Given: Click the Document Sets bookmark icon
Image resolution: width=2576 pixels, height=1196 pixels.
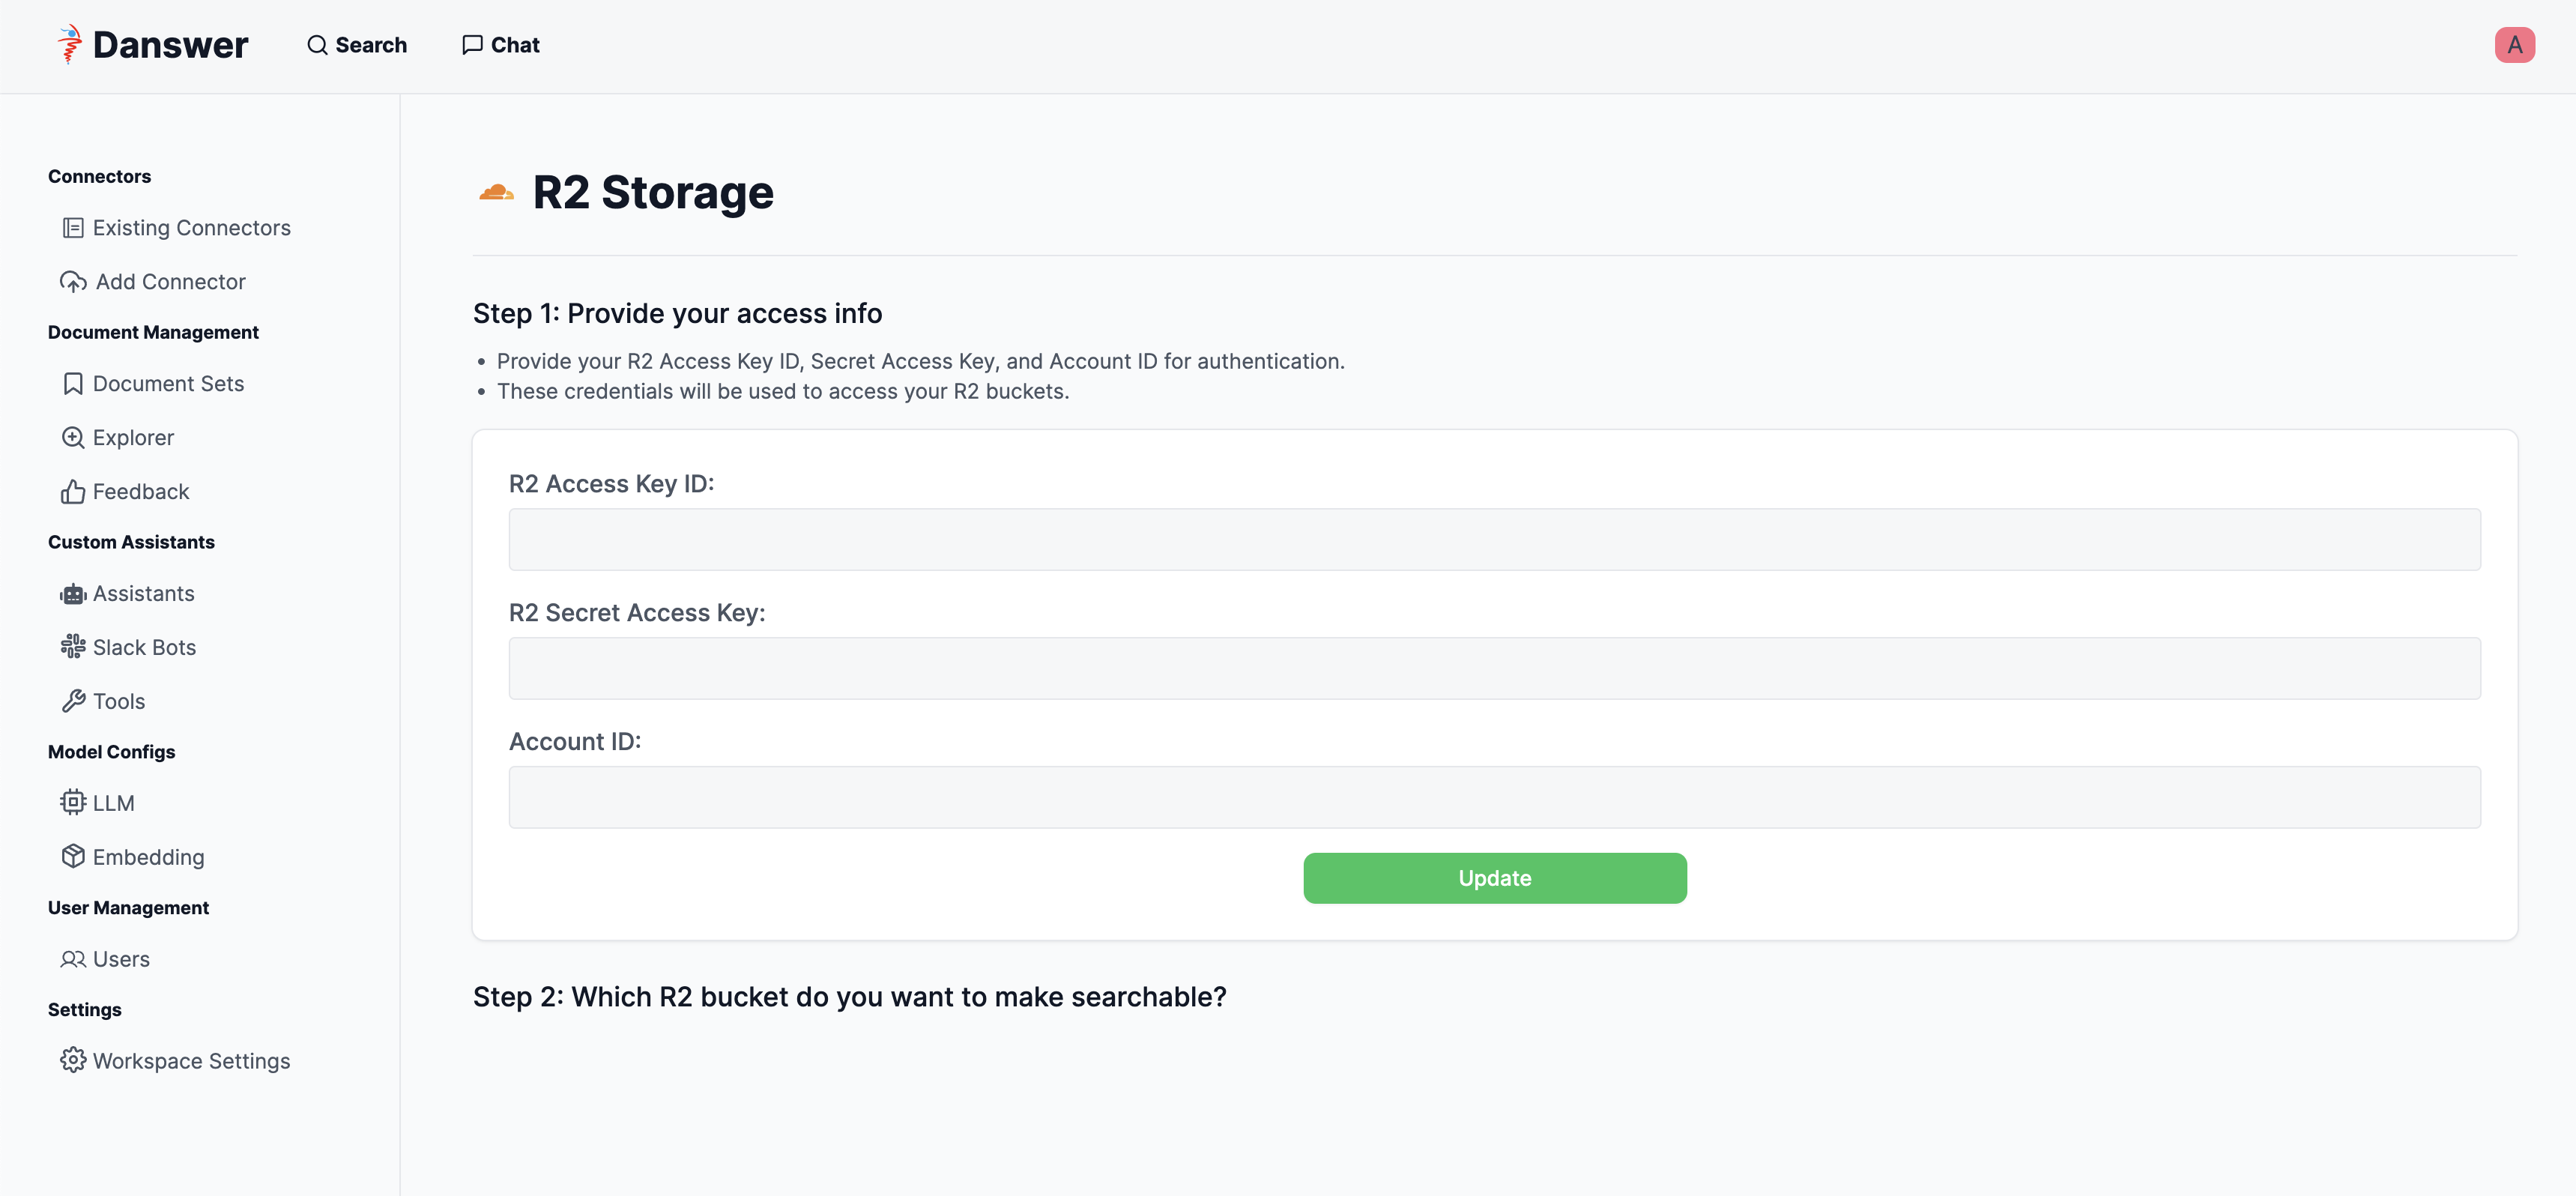Looking at the screenshot, I should (73, 384).
